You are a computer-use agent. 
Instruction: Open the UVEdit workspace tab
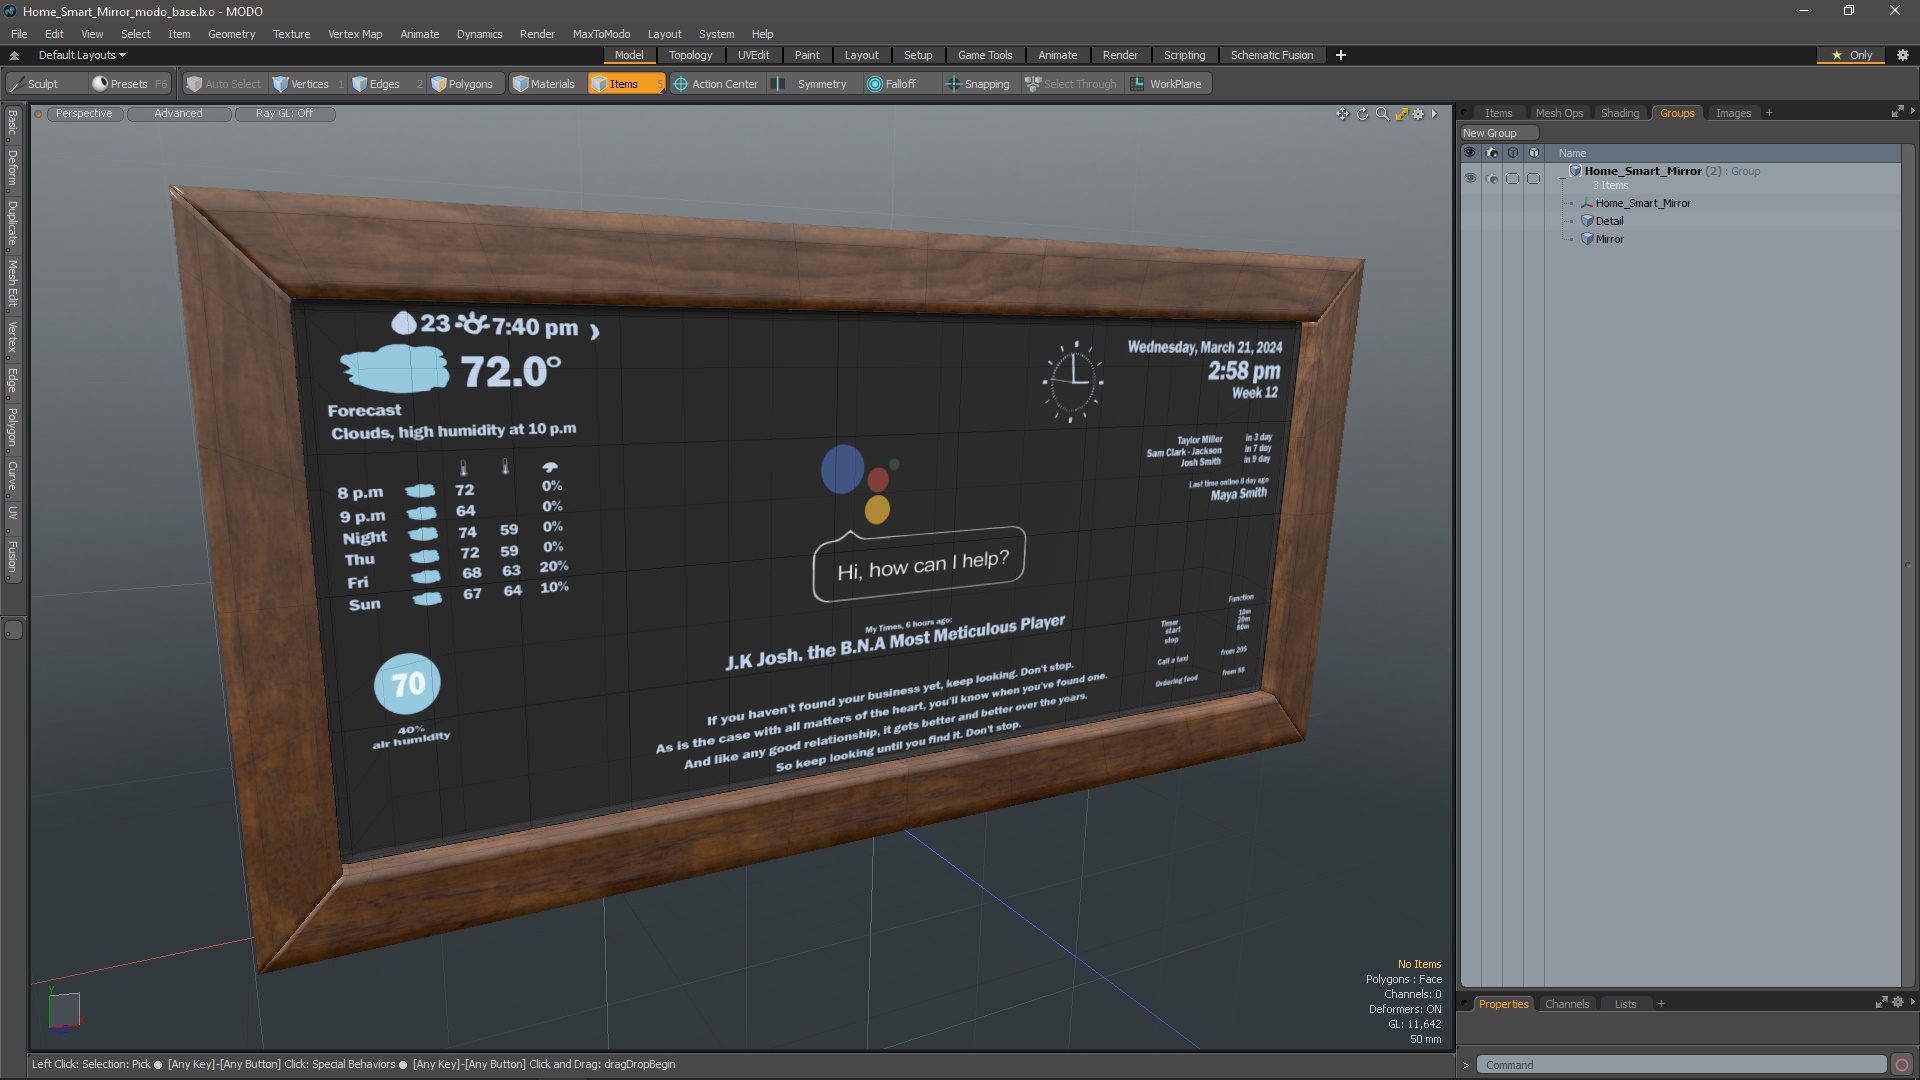pyautogui.click(x=753, y=54)
